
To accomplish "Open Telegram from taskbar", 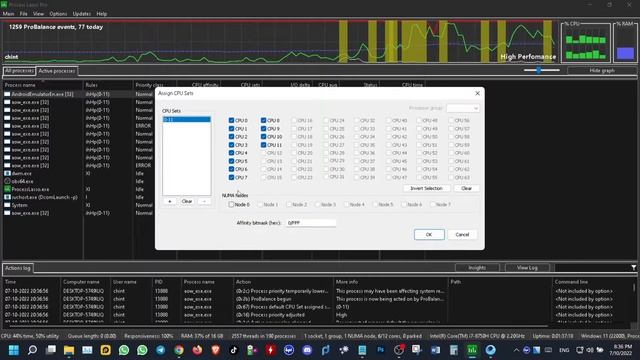I will pos(161,350).
